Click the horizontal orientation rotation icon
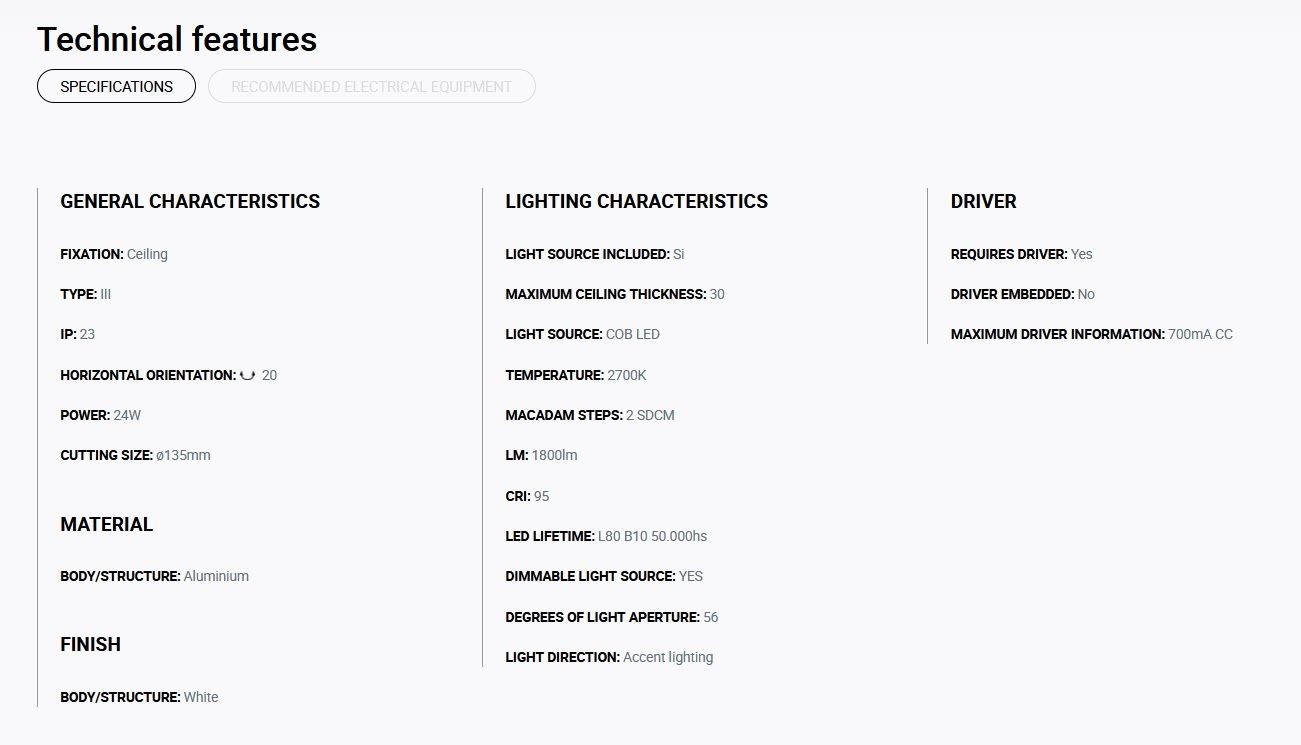Viewport: 1301px width, 745px height. tap(248, 375)
